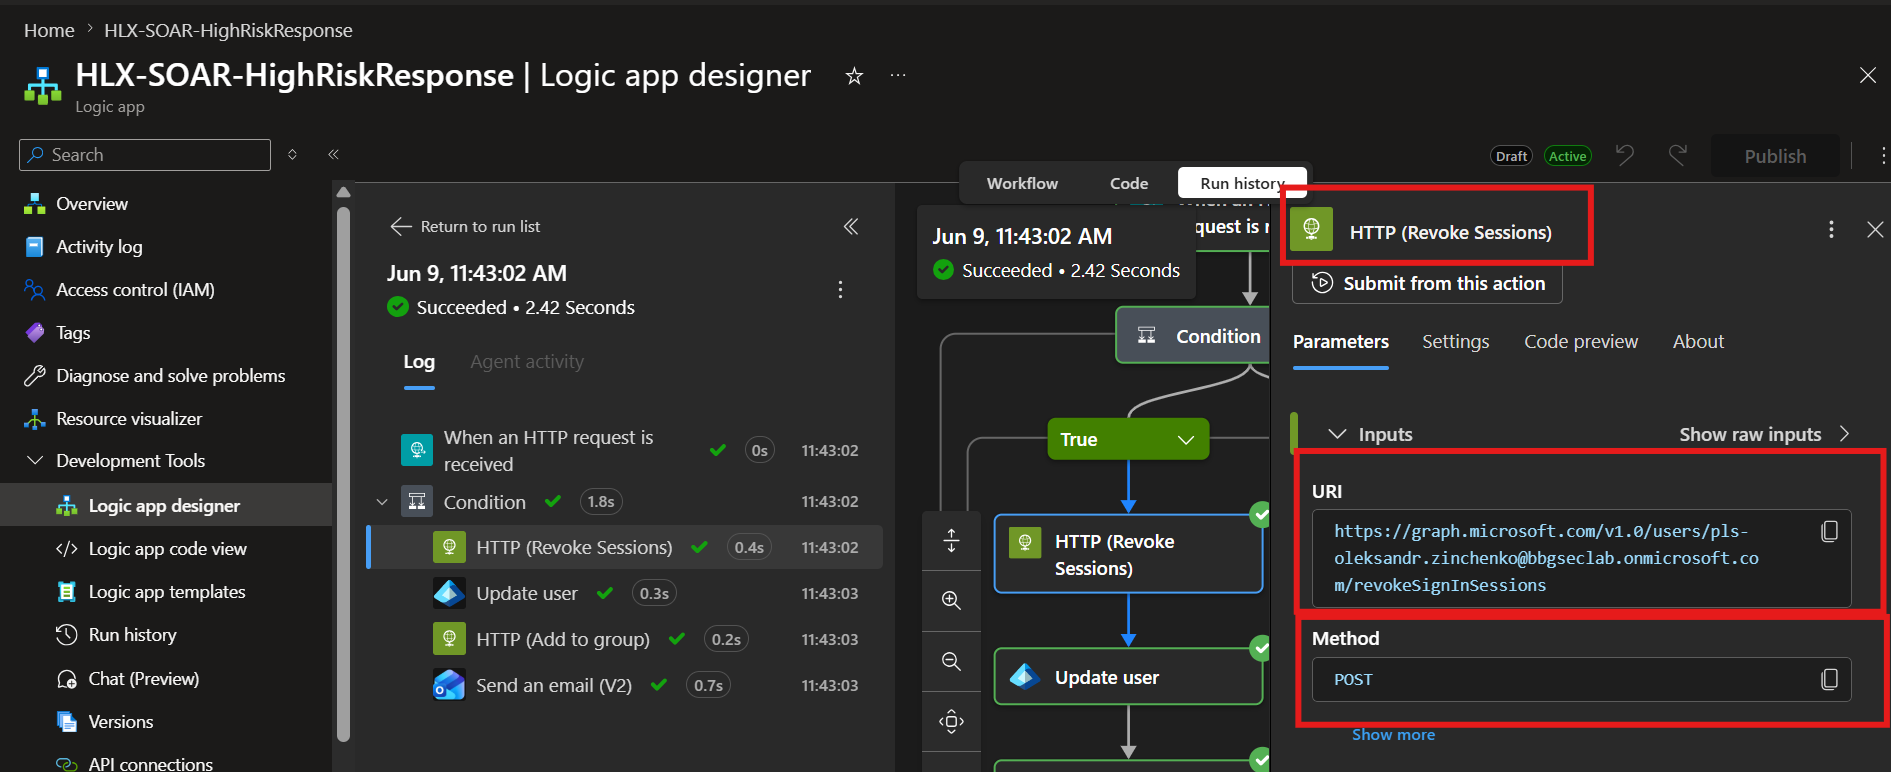Click the HTTP trigger icon in the log
This screenshot has height=772, width=1891.
[417, 450]
